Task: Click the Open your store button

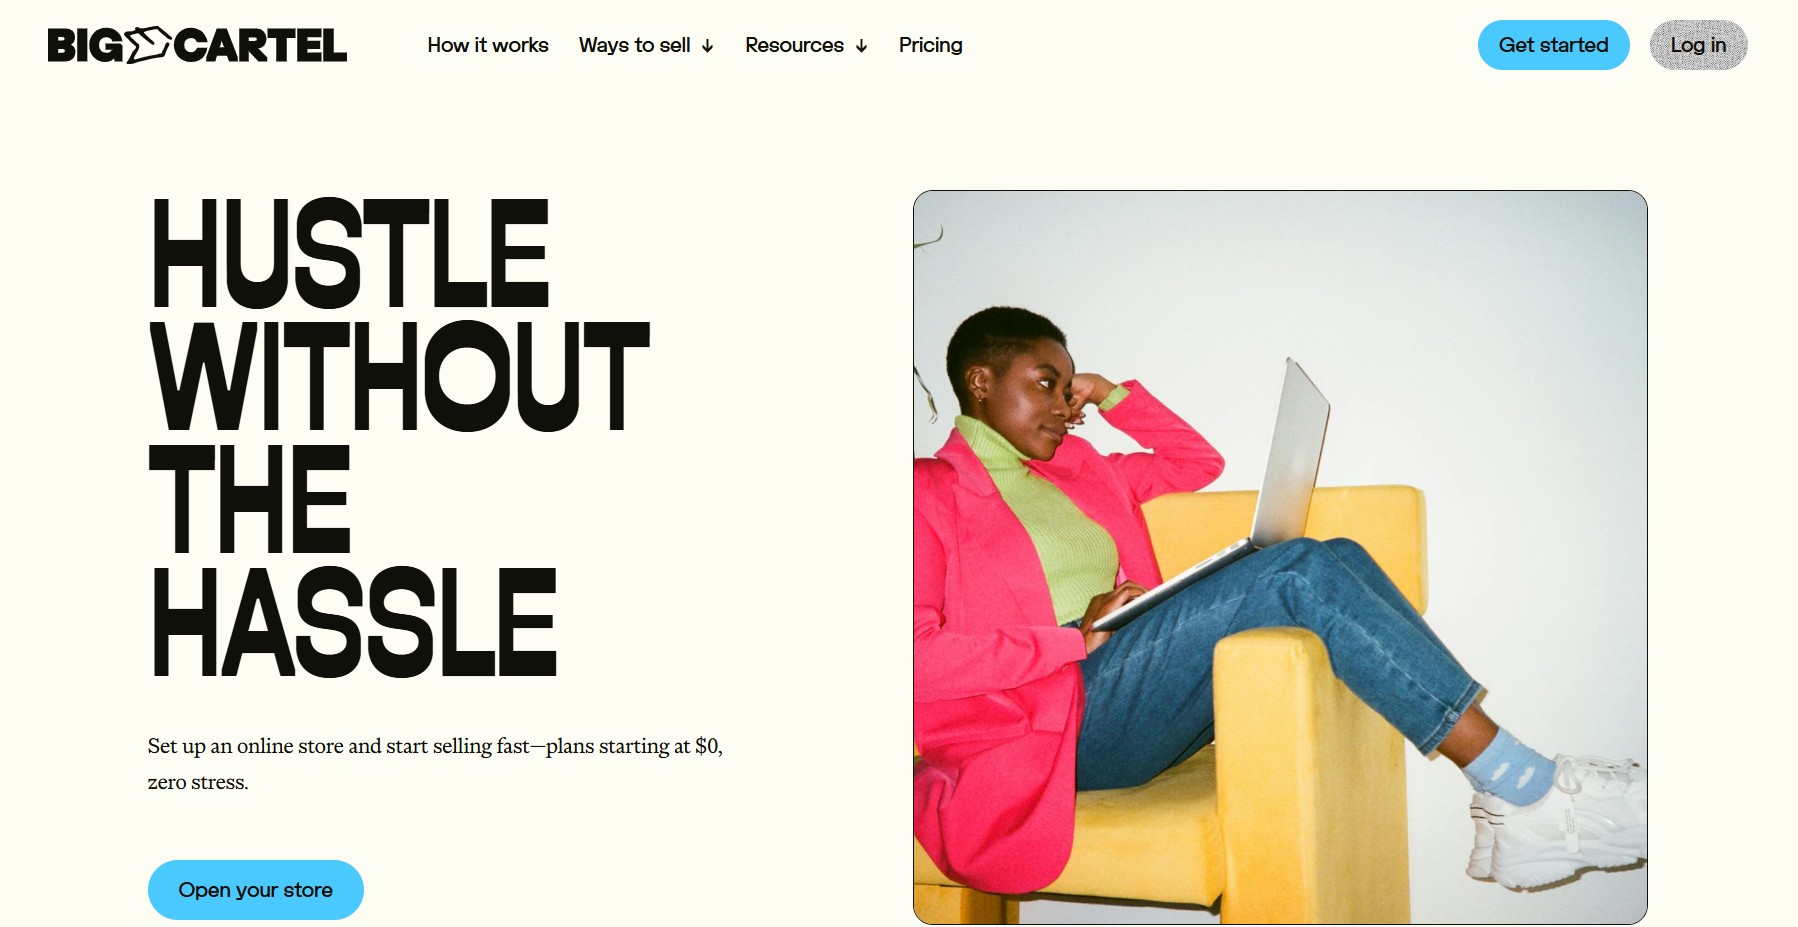Action: click(x=255, y=890)
